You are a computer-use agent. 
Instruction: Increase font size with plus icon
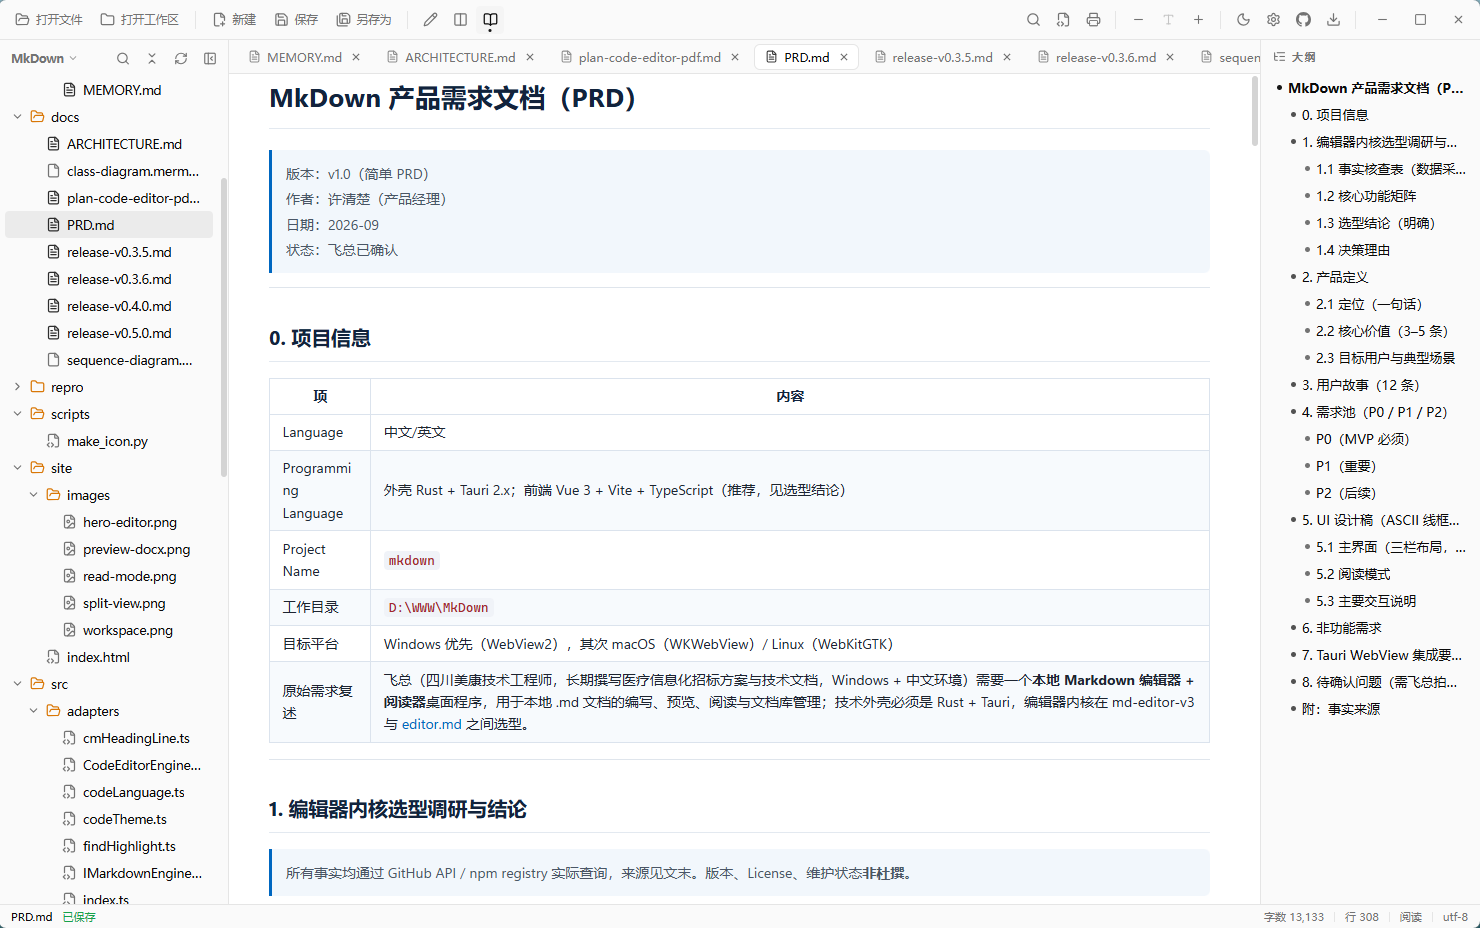coord(1198,19)
